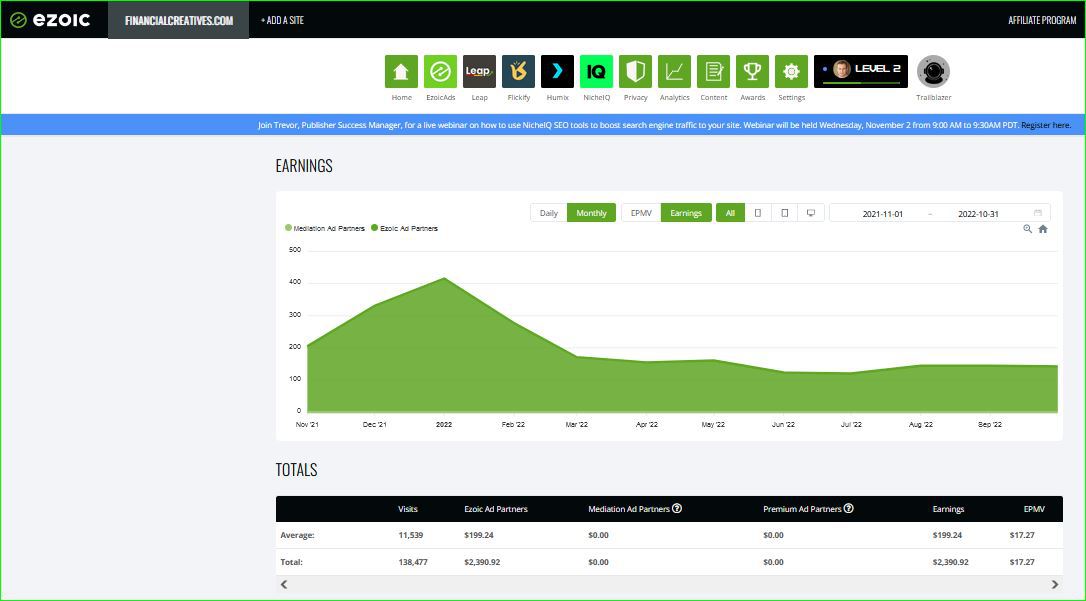Viewport: 1086px width, 601px height.
Task: Click the Register here webinar link
Action: click(1046, 125)
